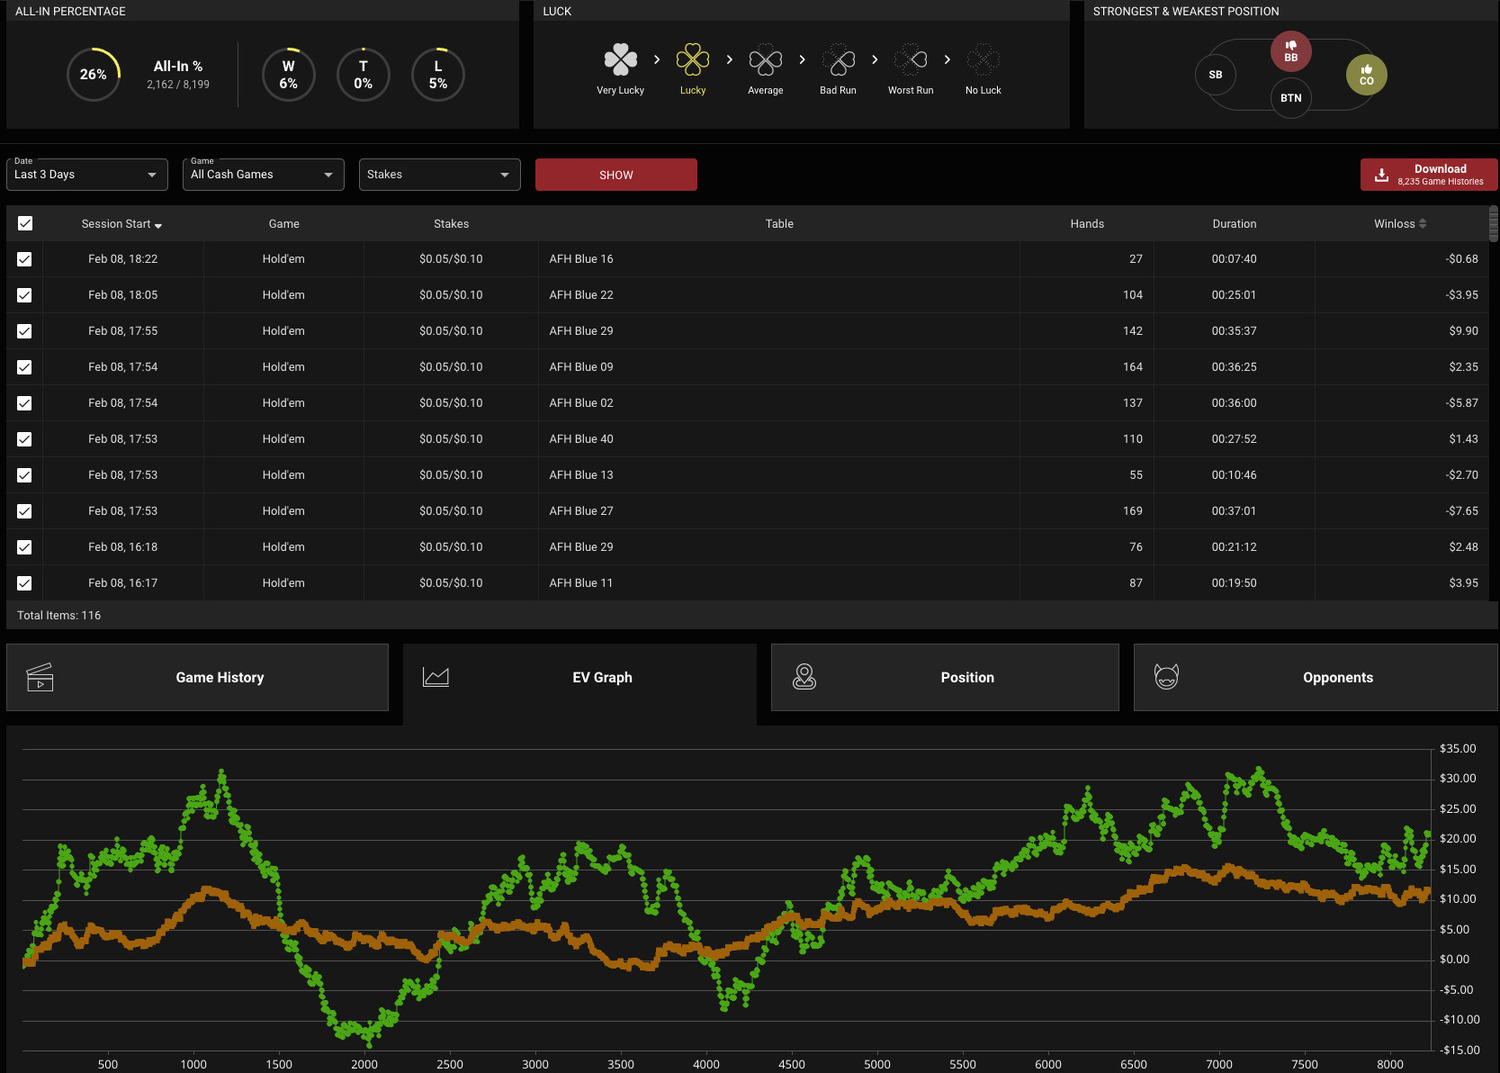Screen dimensions: 1500x1073
Task: Select the Lucky clover icon
Action: pos(693,60)
